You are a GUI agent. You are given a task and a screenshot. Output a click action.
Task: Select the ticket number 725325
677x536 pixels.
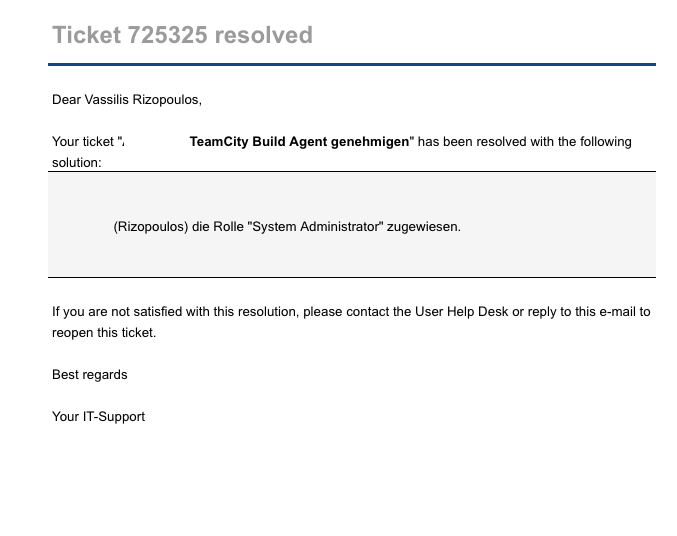(x=168, y=35)
